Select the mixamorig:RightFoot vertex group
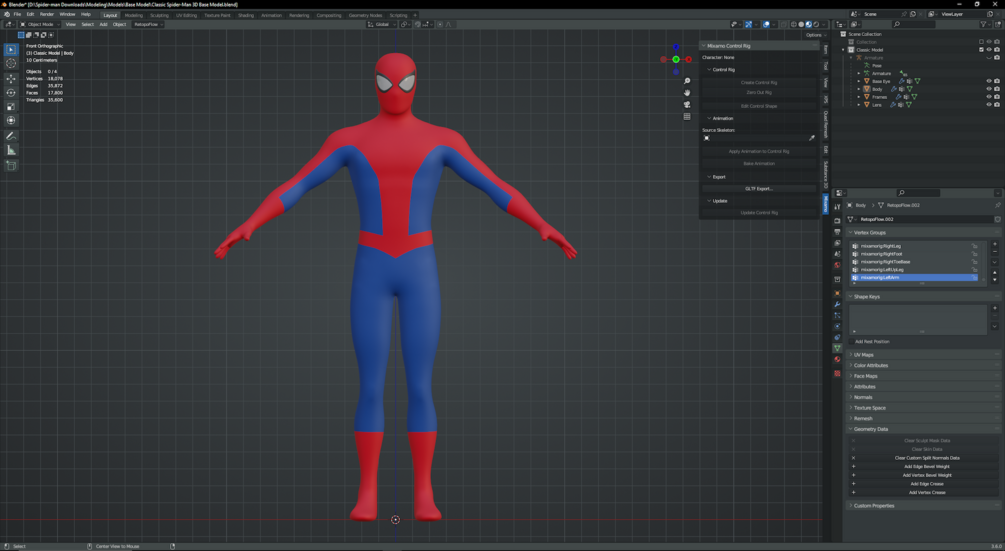Image resolution: width=1005 pixels, height=551 pixels. click(881, 254)
